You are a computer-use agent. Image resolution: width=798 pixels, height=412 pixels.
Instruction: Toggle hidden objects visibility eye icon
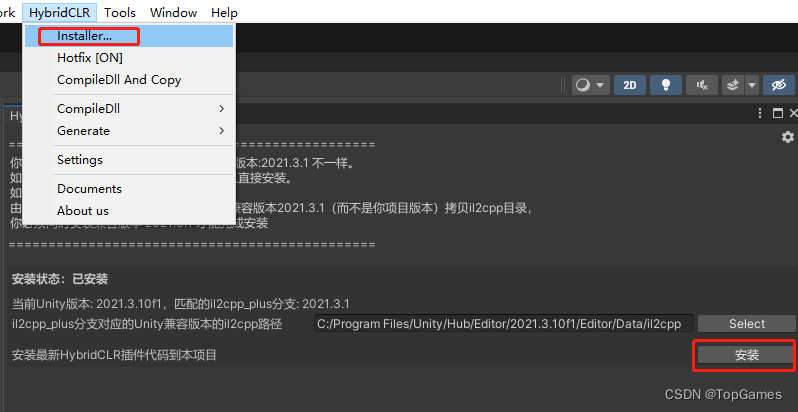[x=779, y=85]
